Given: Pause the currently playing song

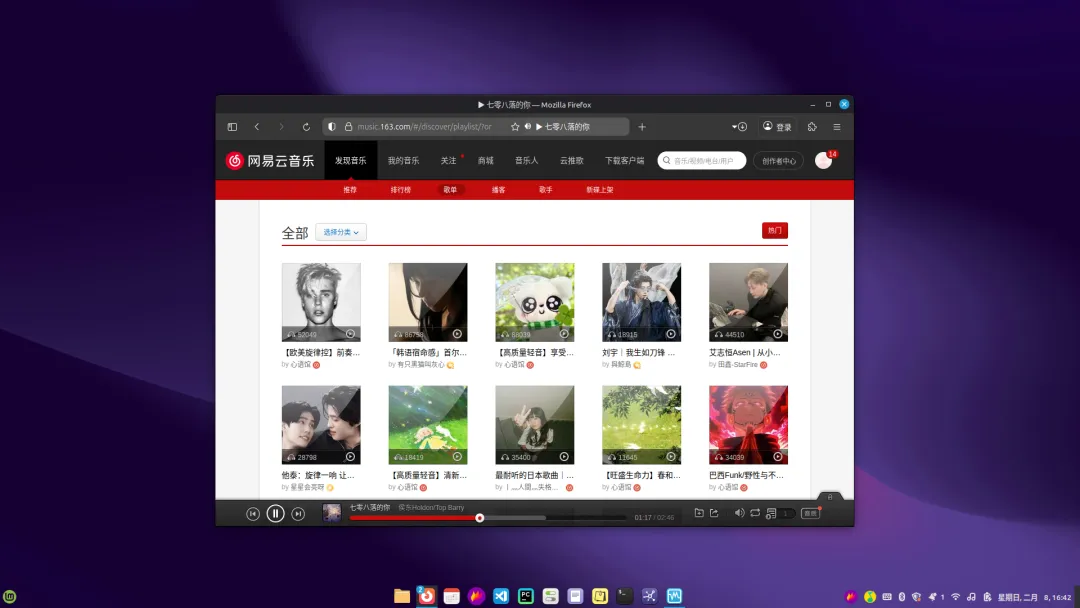Looking at the screenshot, I should tap(276, 514).
